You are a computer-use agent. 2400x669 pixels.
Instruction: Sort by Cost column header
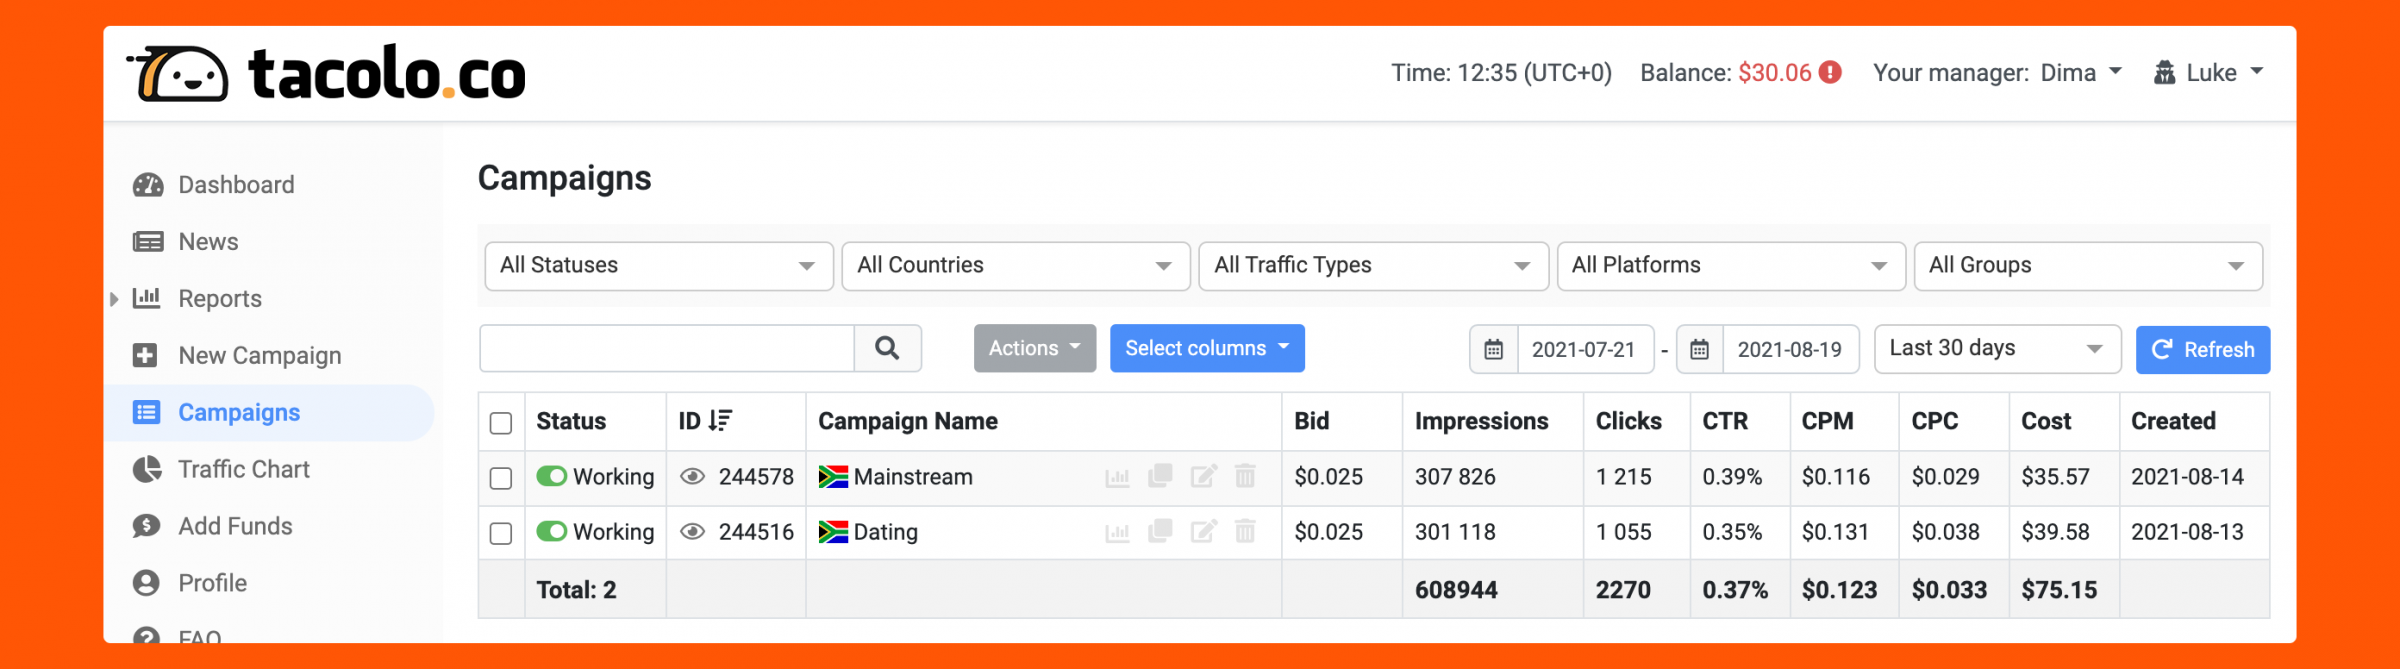tap(2046, 421)
